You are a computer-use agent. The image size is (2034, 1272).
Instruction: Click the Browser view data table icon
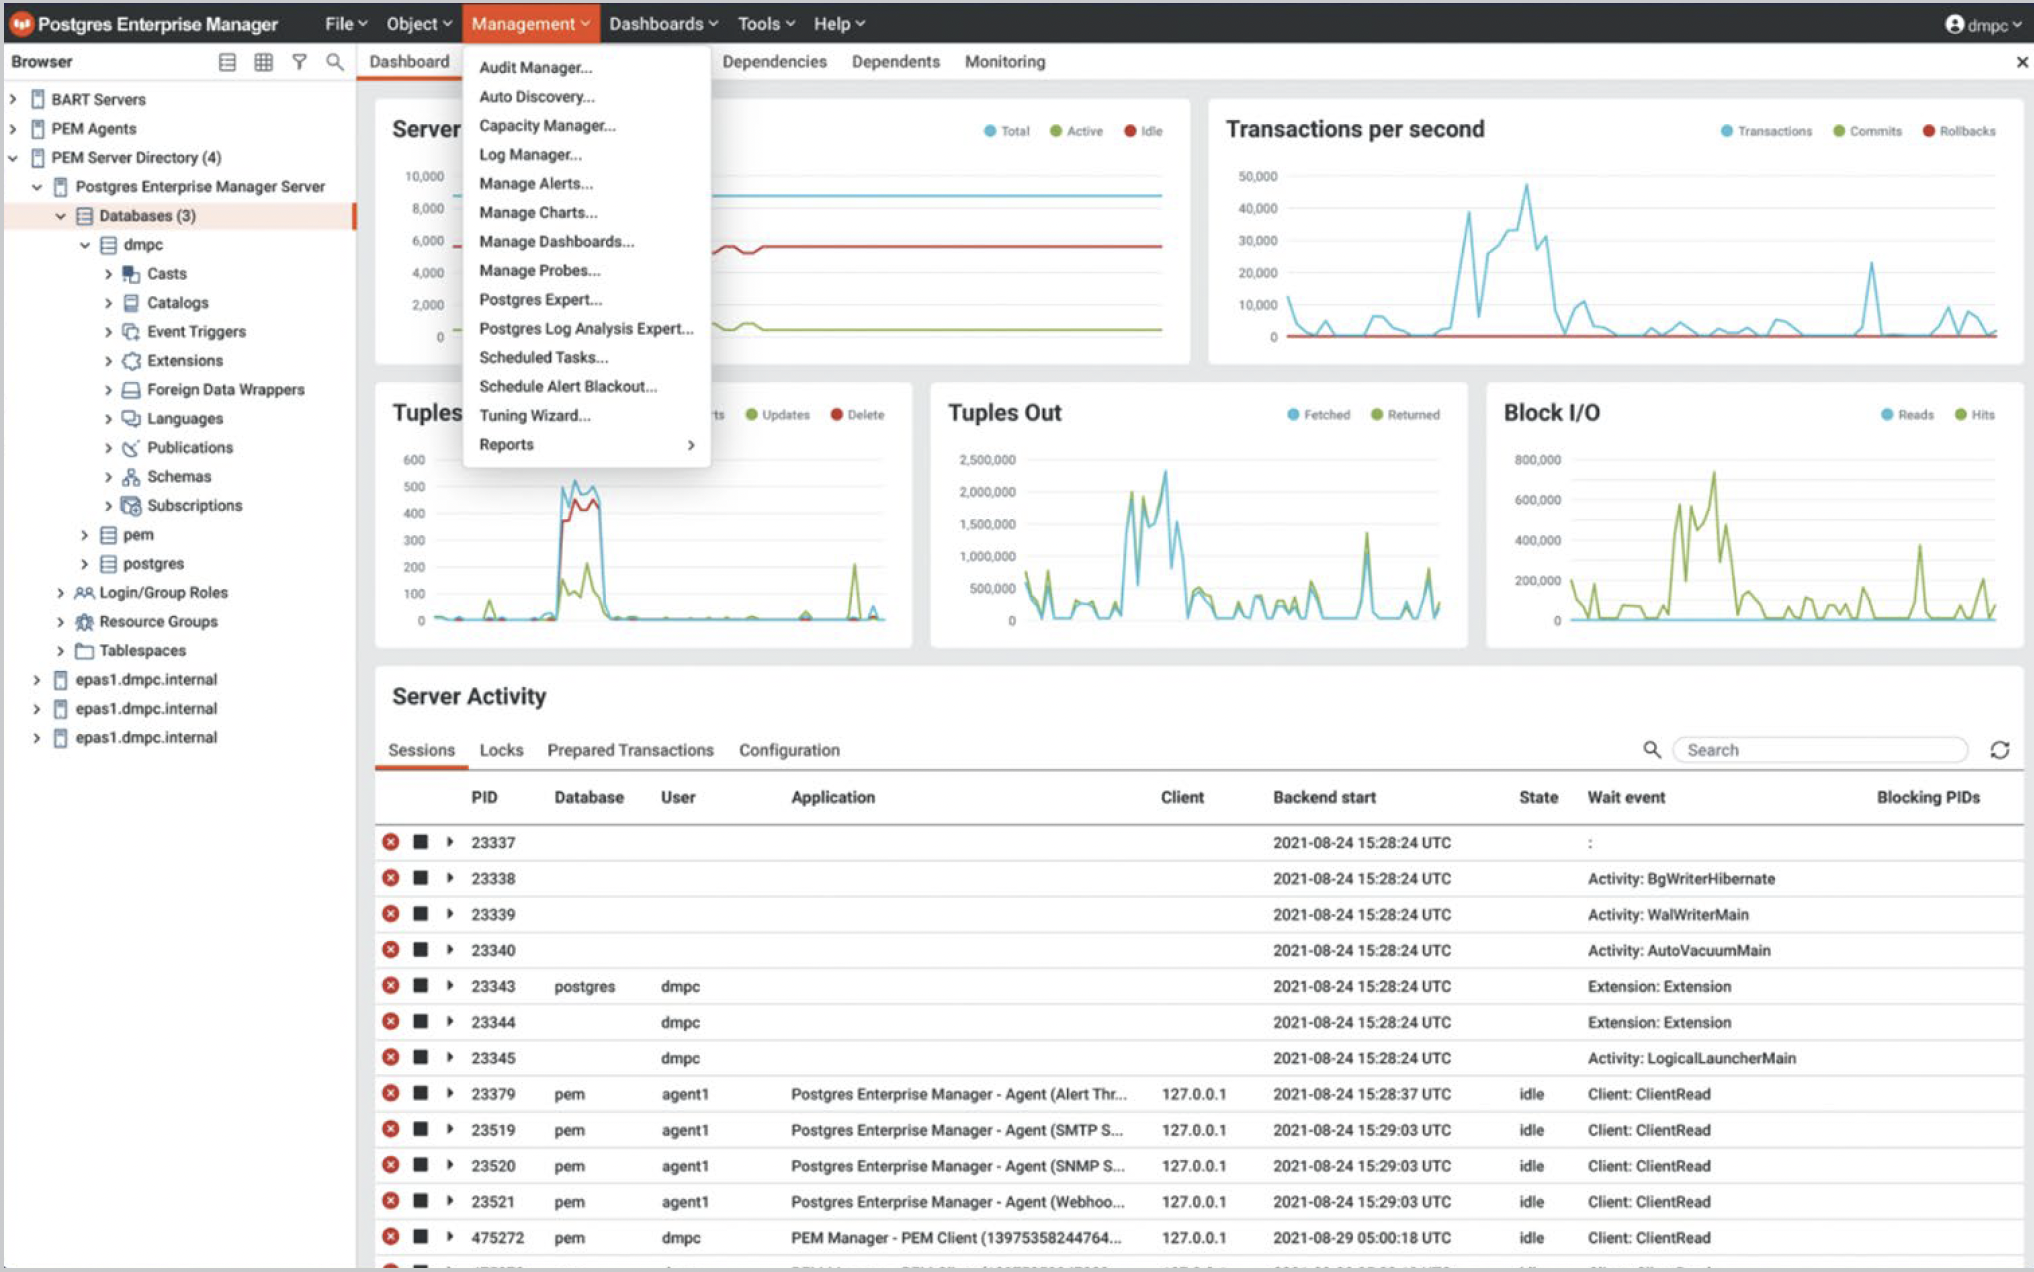[263, 62]
